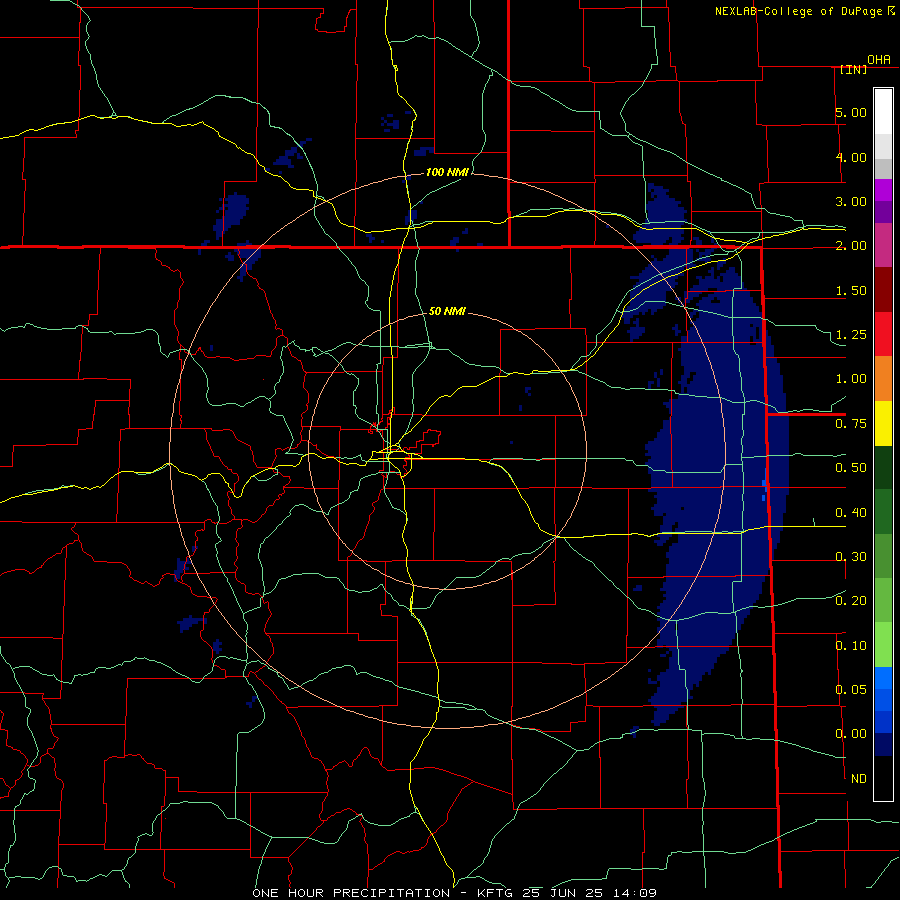Image resolution: width=900 pixels, height=900 pixels.
Task: Select the pink legend swatch near 2.00
Action: (x=883, y=245)
